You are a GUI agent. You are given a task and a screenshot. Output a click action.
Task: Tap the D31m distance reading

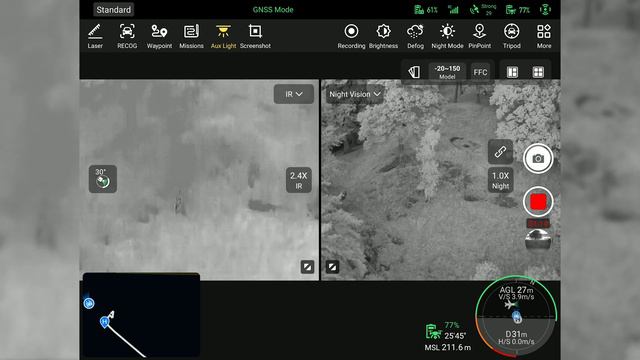tap(516, 334)
